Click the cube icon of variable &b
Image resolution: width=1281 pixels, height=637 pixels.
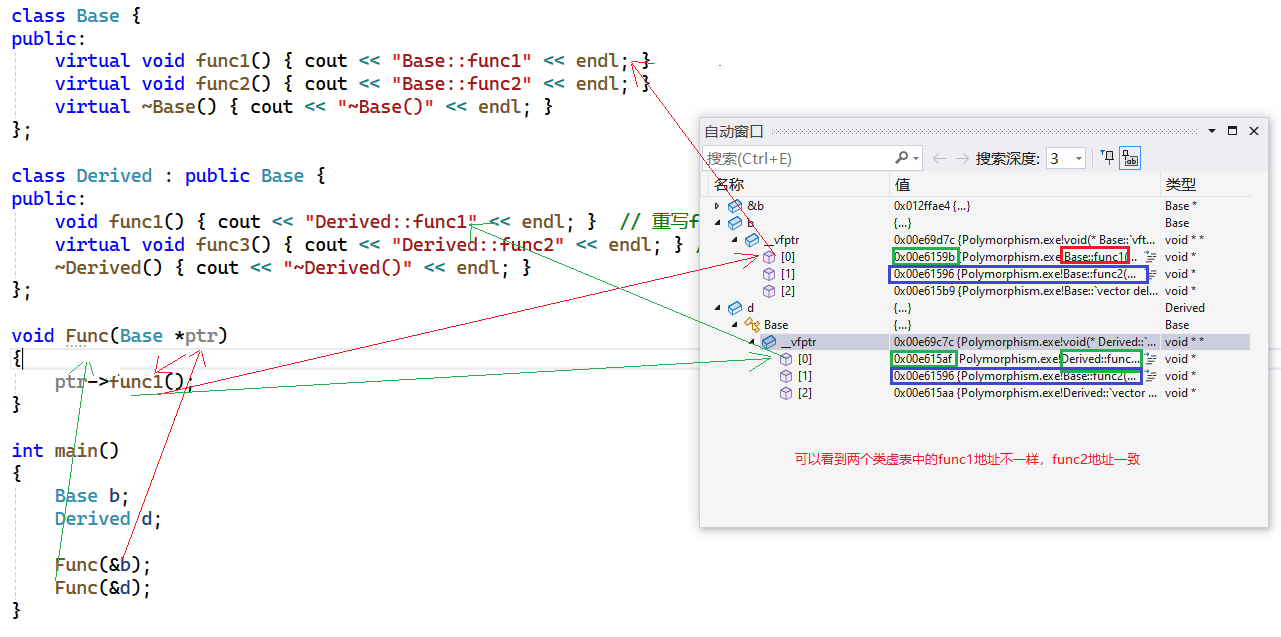(x=736, y=206)
